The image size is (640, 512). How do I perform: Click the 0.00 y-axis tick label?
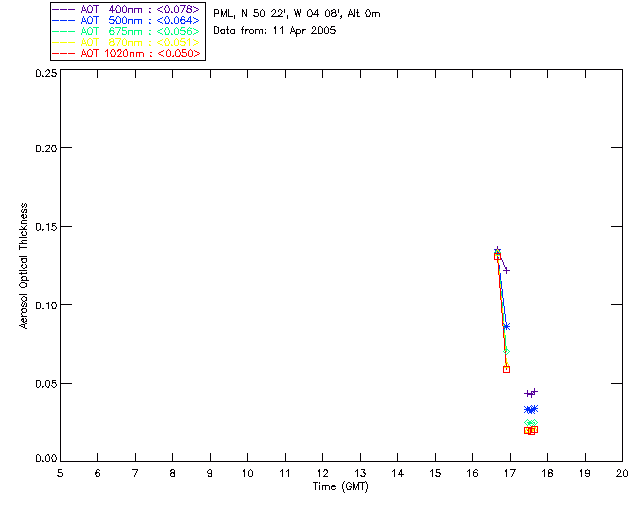click(46, 459)
